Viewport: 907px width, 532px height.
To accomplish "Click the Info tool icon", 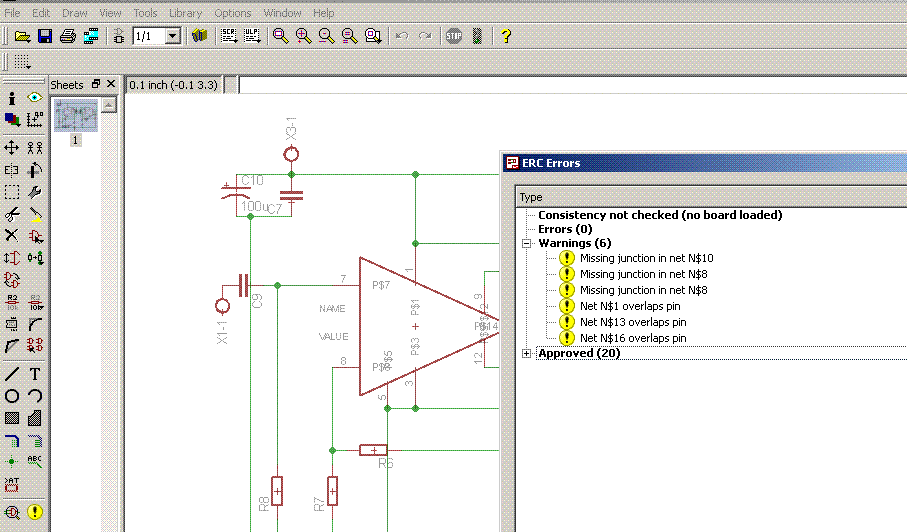I will (12, 97).
